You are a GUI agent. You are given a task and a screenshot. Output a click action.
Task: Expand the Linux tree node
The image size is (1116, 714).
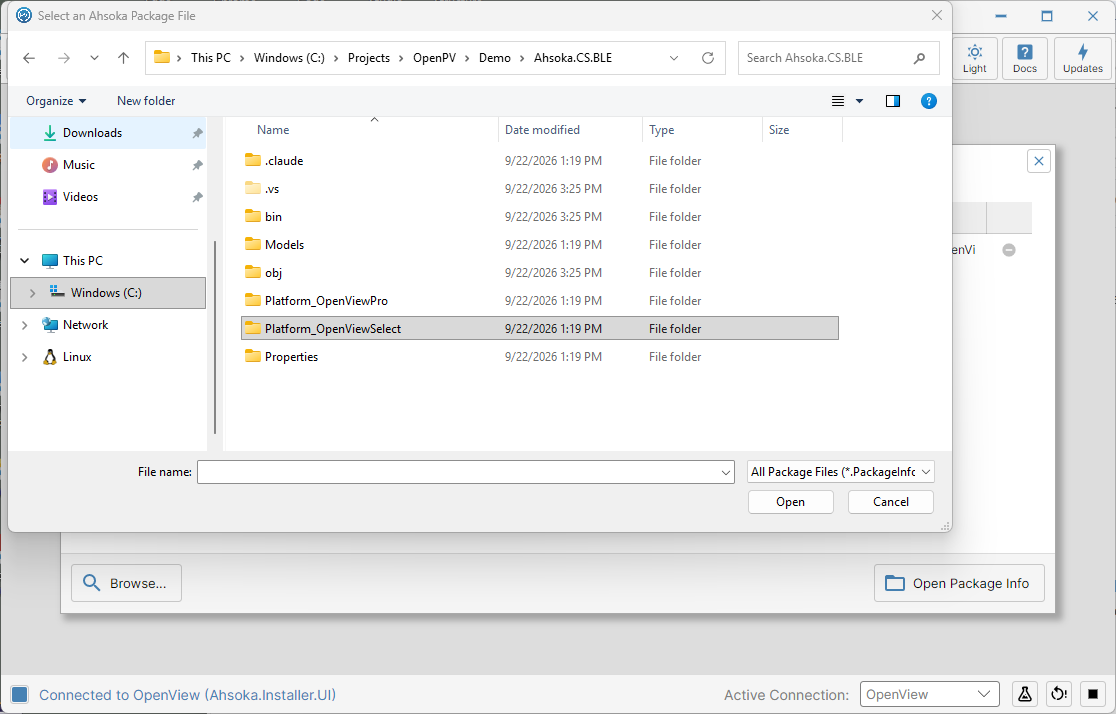pyautogui.click(x=25, y=357)
